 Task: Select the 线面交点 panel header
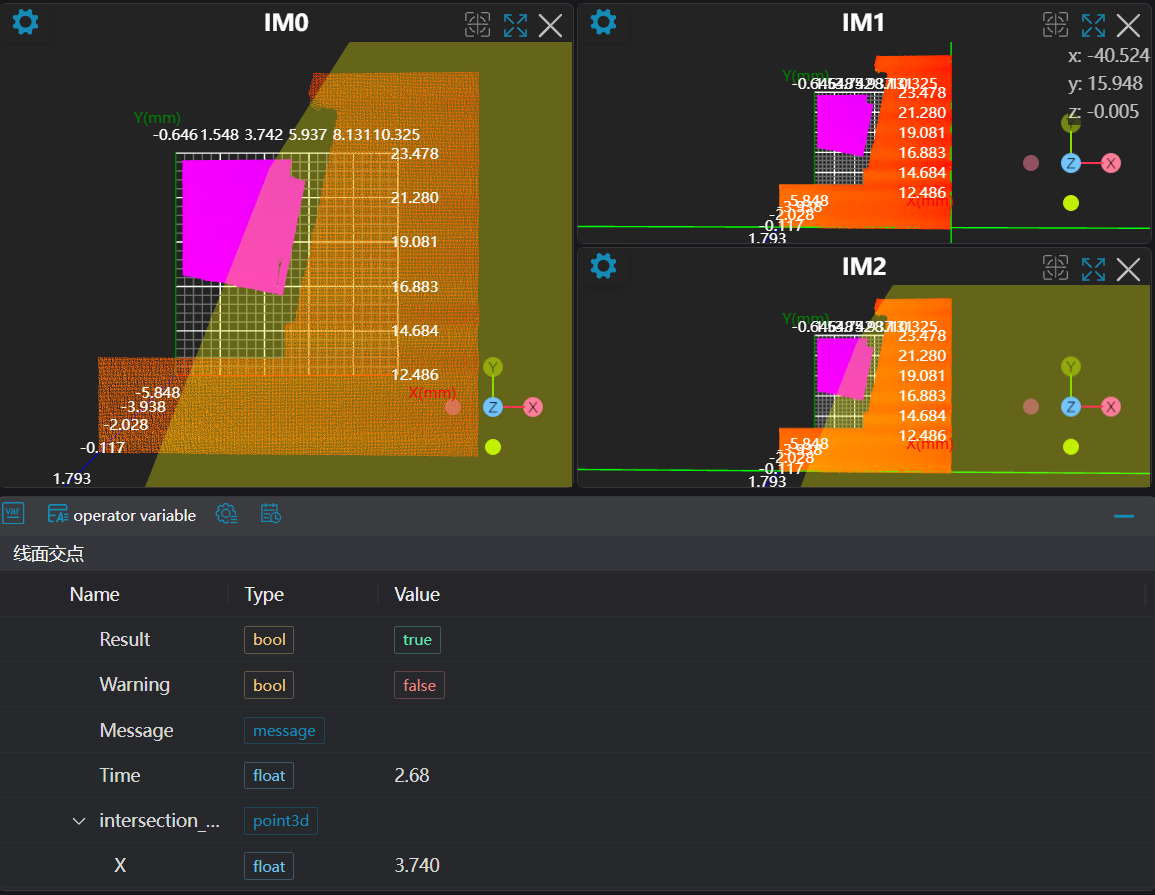pyautogui.click(x=49, y=554)
